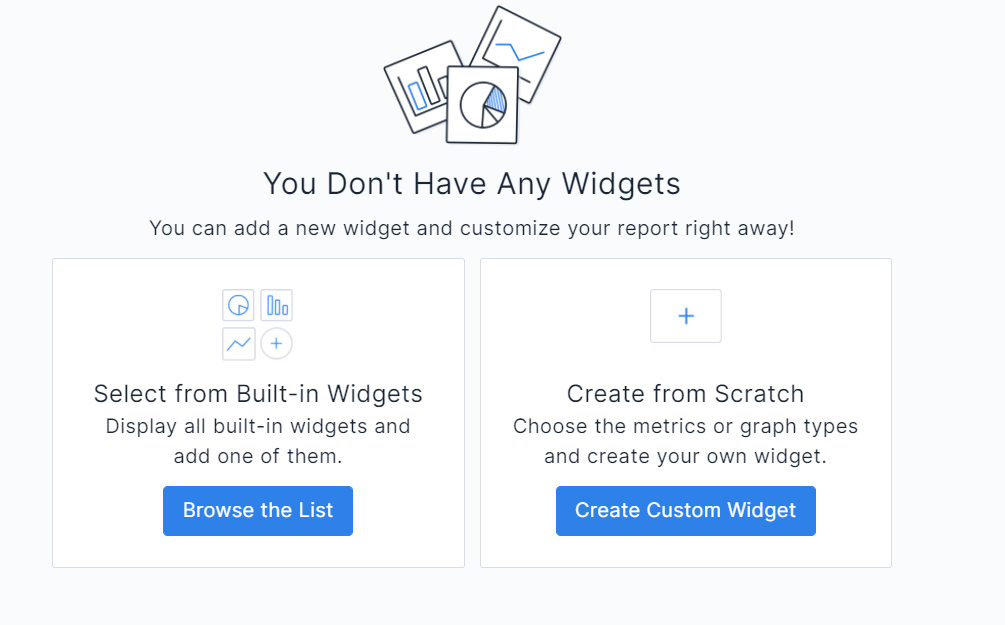Click the plus icon above Create from Scratch
Screen dimensions: 1005x625
[685, 315]
